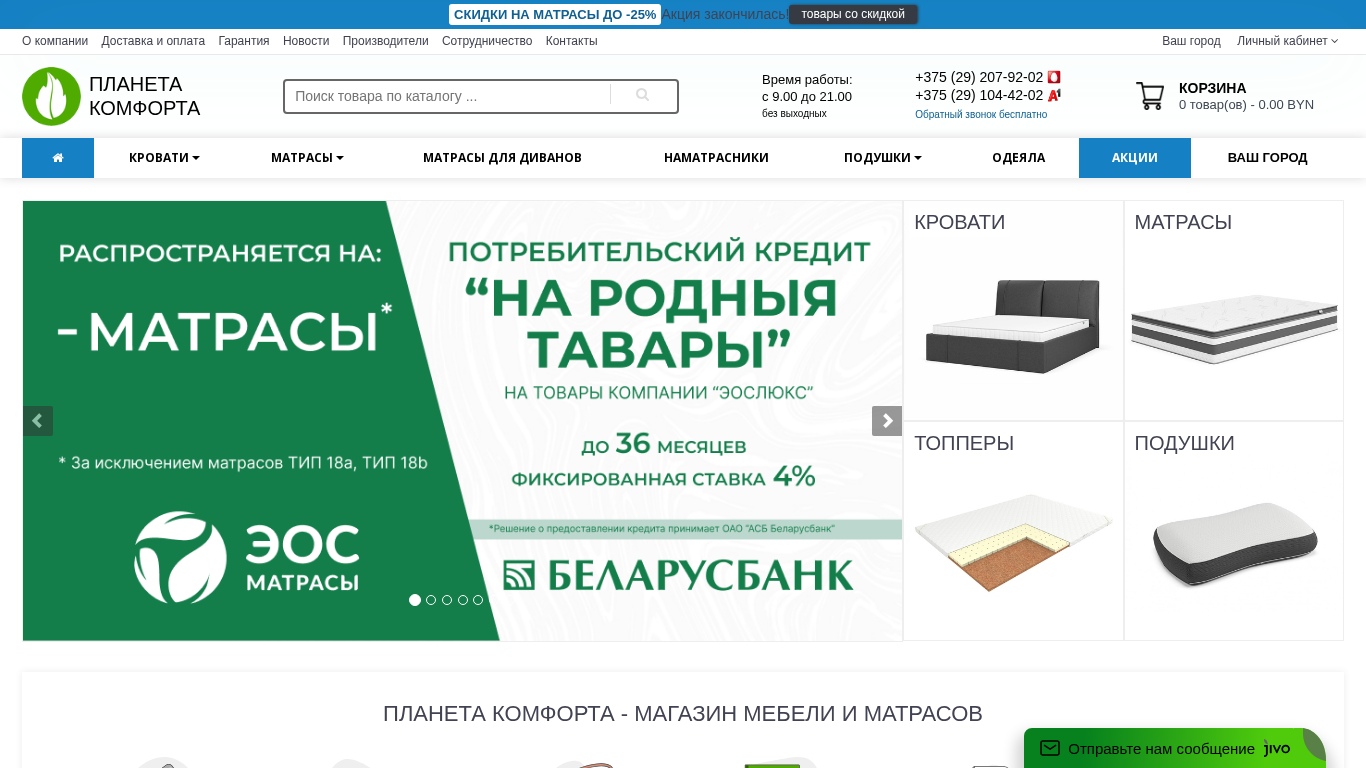This screenshot has width=1366, height=768.
Task: Open the Ваш город menu item
Action: (1267, 158)
